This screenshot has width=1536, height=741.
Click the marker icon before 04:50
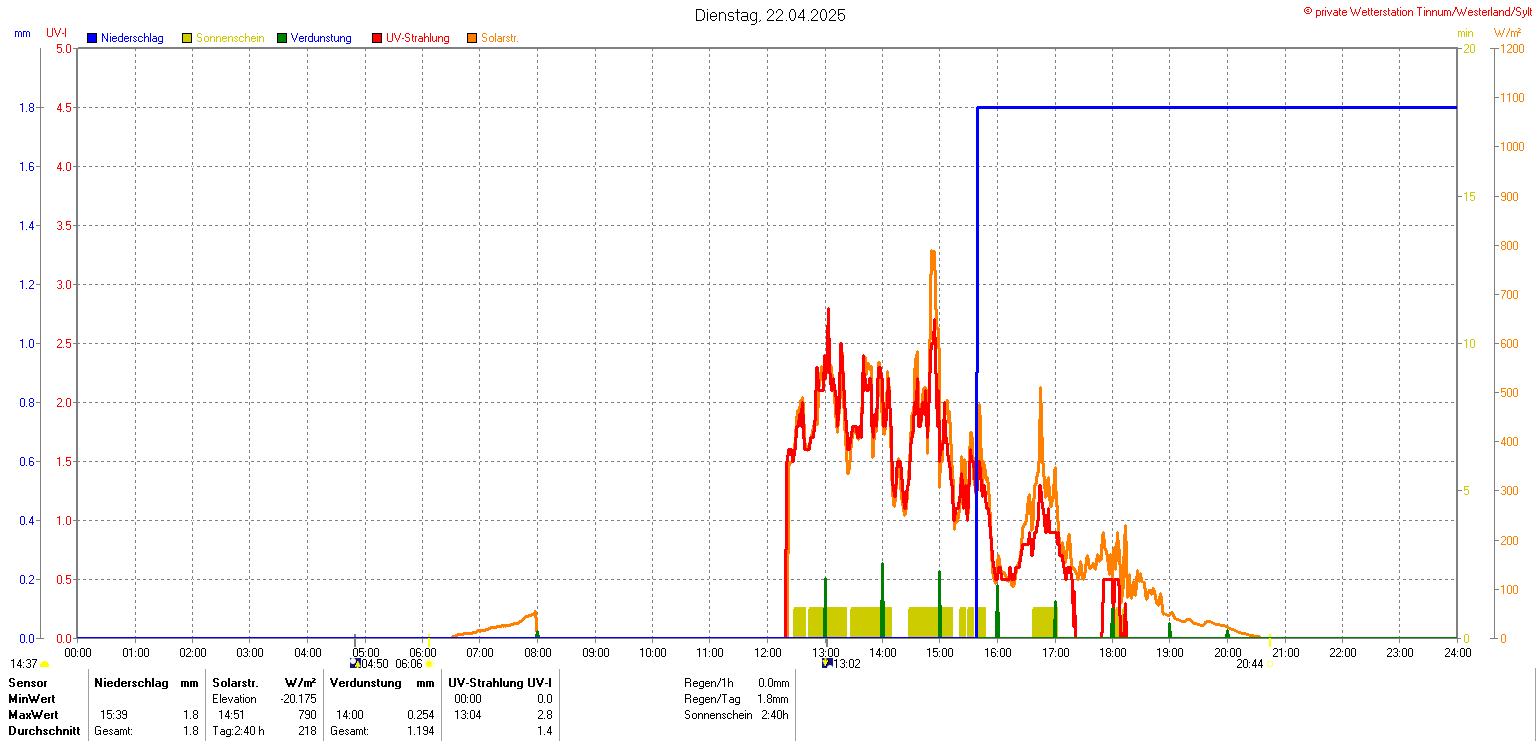click(354, 663)
